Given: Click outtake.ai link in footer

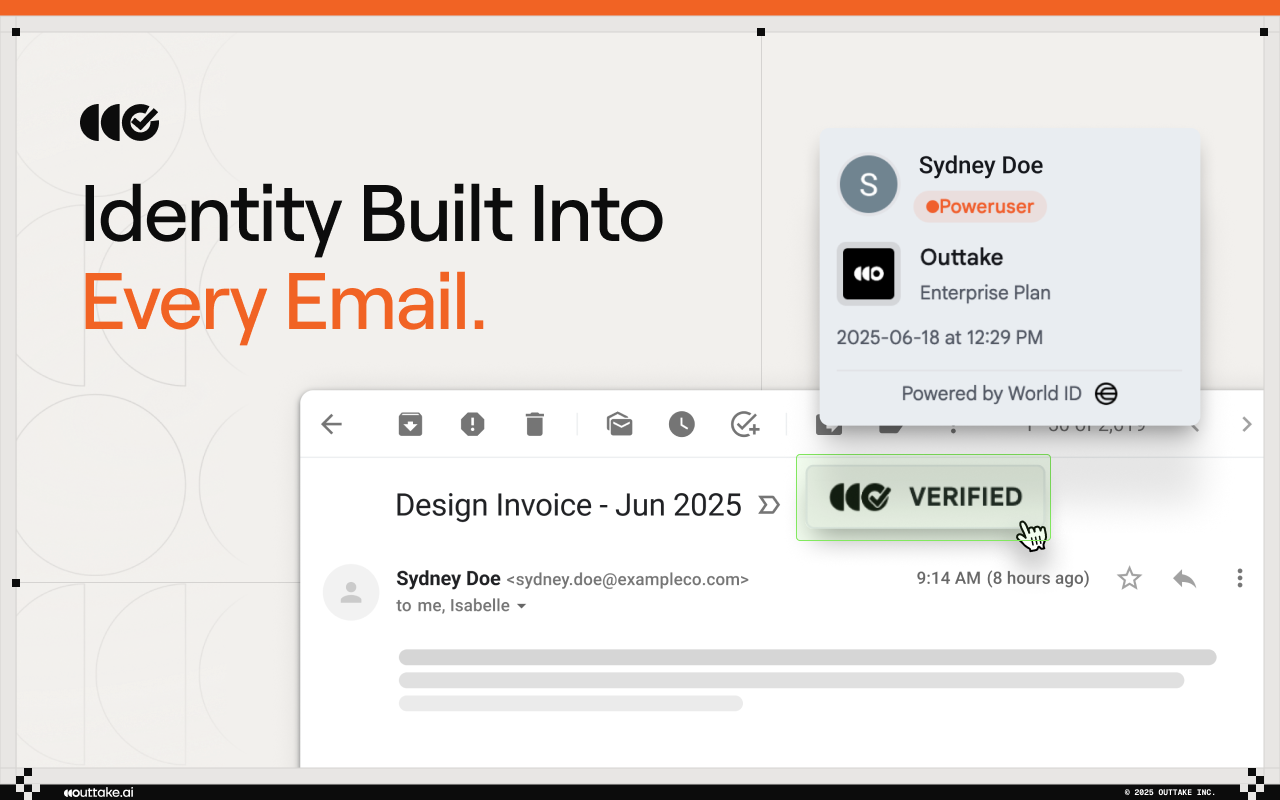Looking at the screenshot, I should [98, 792].
